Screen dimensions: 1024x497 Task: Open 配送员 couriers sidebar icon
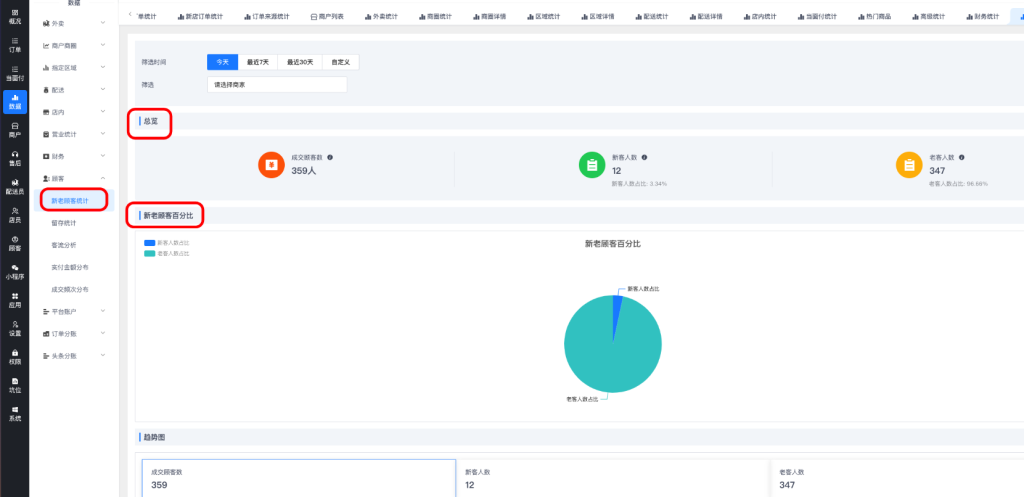14,186
